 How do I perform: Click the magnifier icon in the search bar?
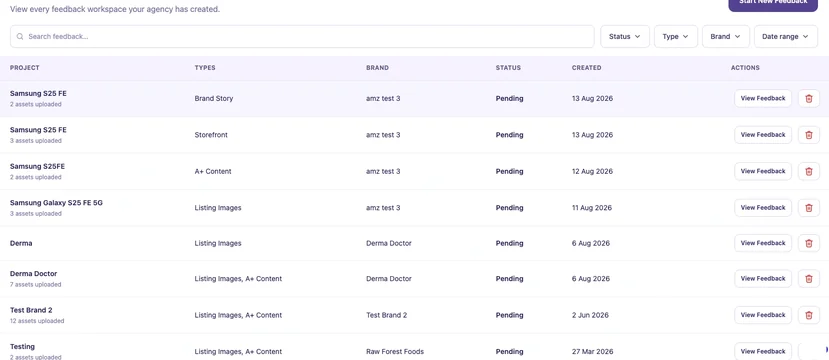point(20,36)
